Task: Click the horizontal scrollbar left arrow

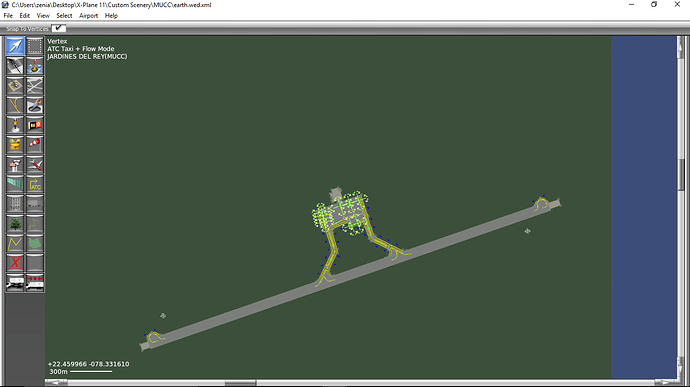Action: [55, 383]
